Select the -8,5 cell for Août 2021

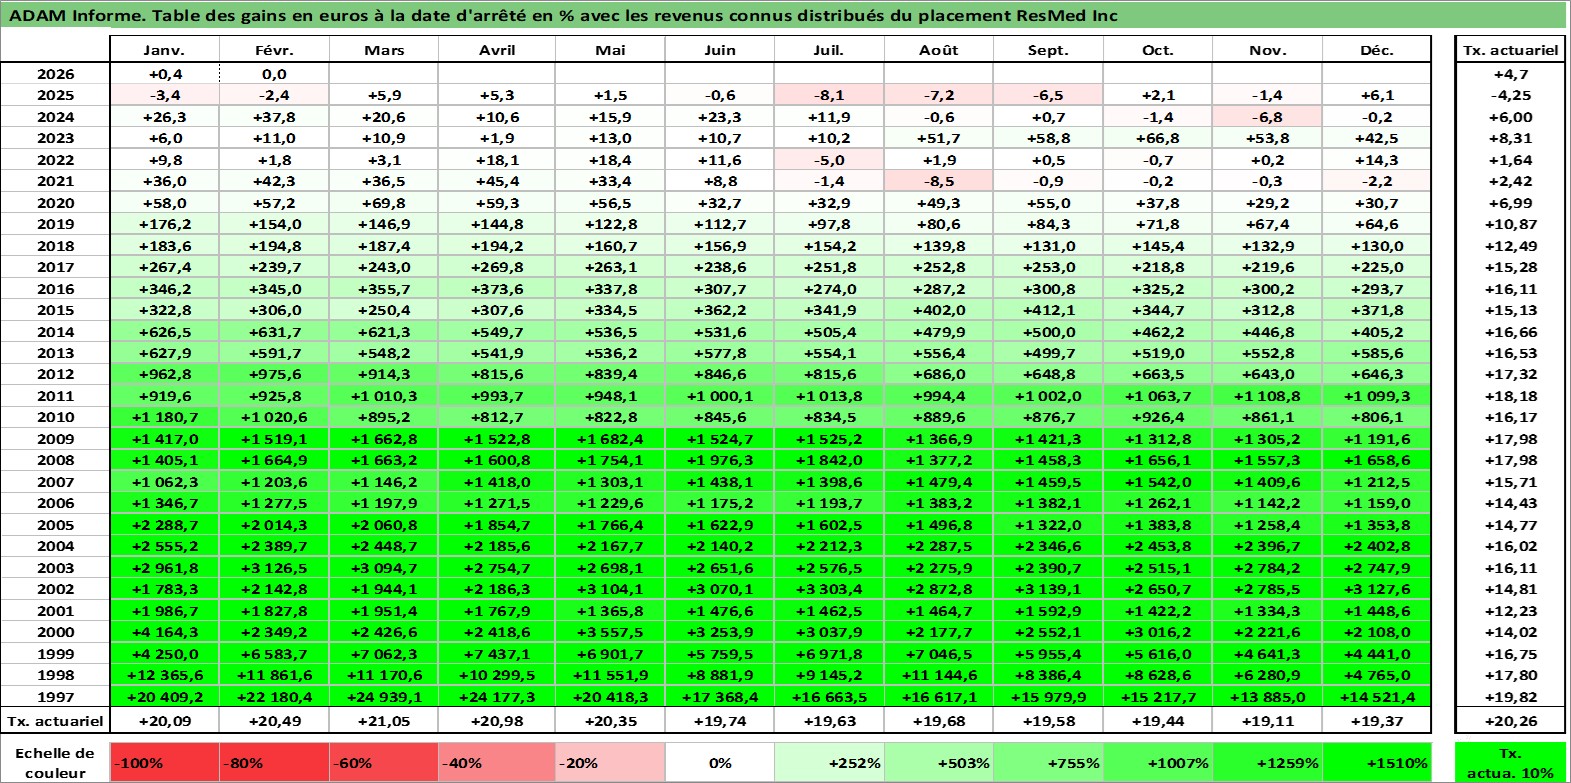[x=939, y=181]
